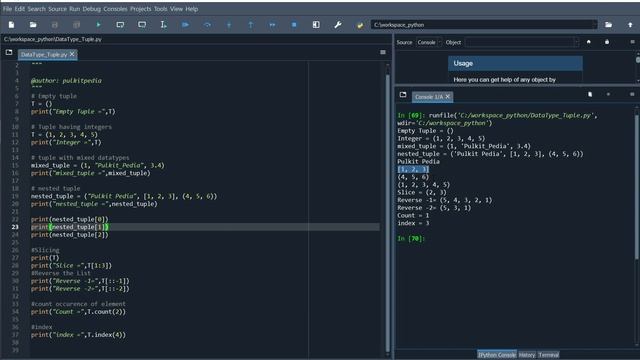Screen dimensions: 640x360
Task: Go to the parent directory with the up arrow
Action: point(630,25)
